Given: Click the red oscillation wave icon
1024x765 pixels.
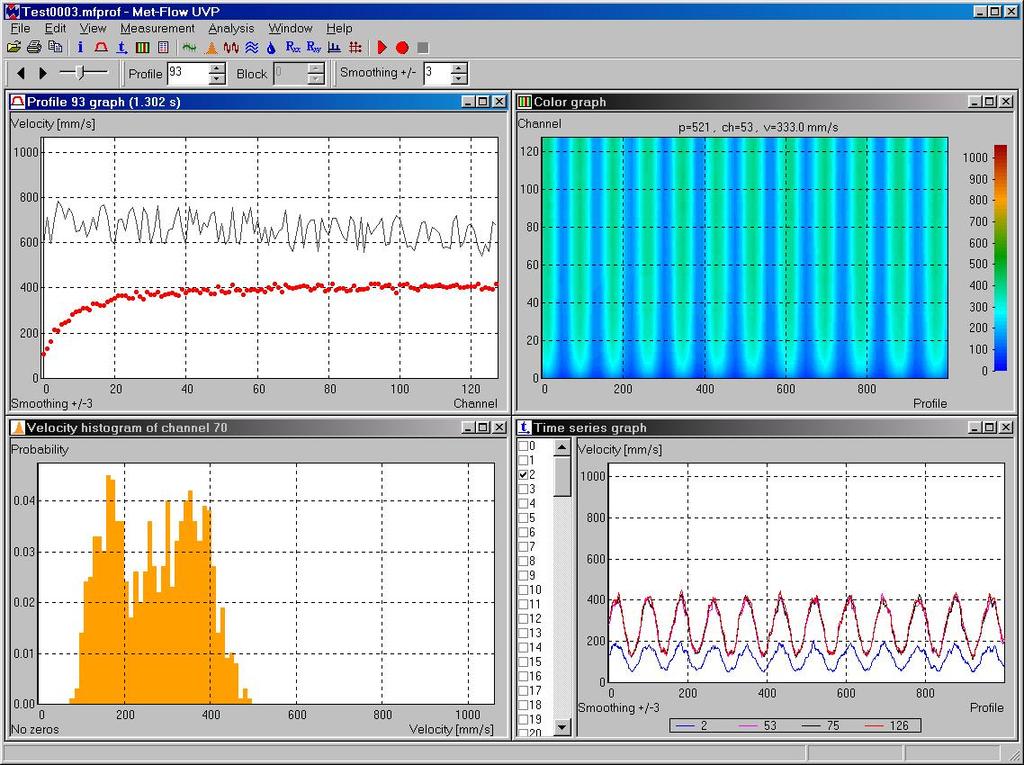Looking at the screenshot, I should (231, 48).
